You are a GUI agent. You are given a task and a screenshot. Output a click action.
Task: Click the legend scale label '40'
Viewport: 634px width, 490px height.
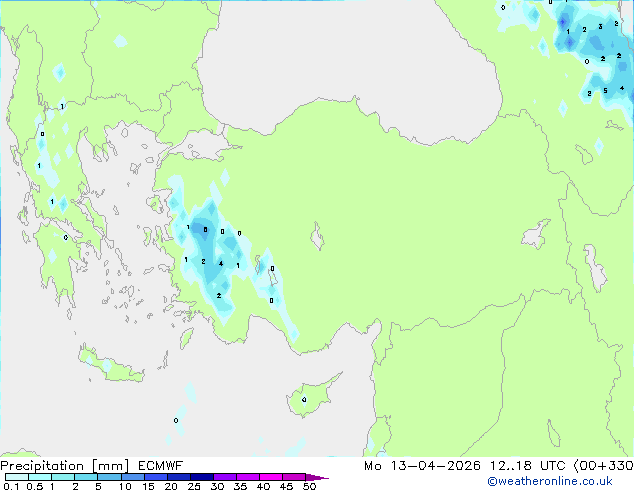point(263,486)
